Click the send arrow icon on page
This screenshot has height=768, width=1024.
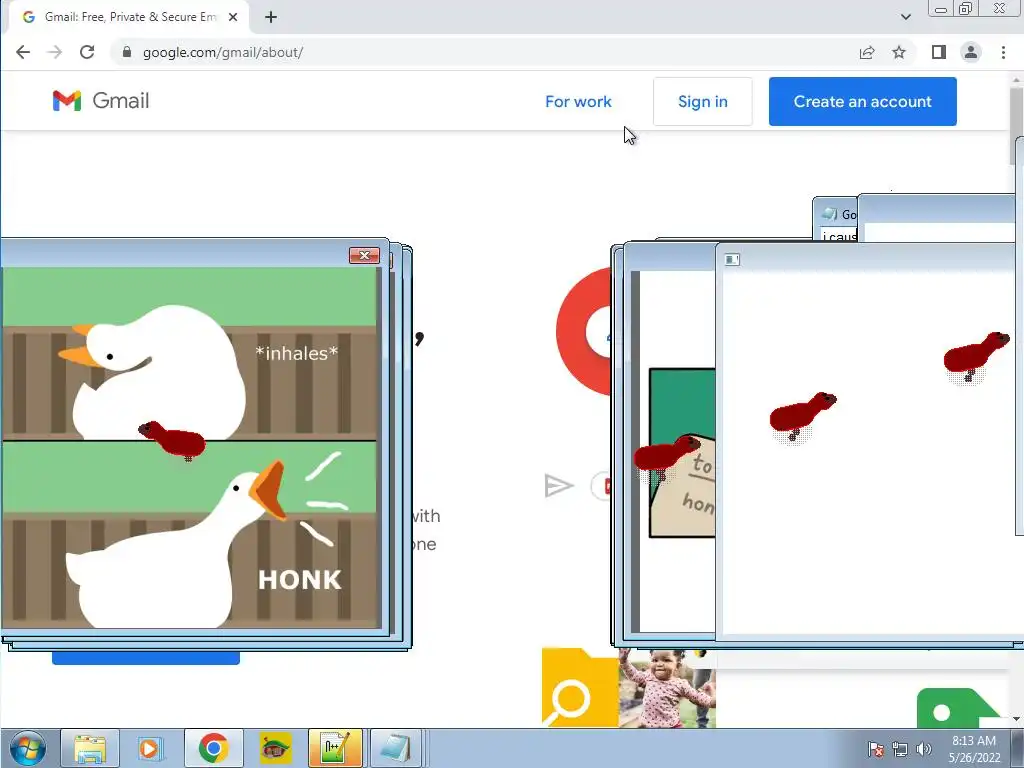(x=558, y=486)
